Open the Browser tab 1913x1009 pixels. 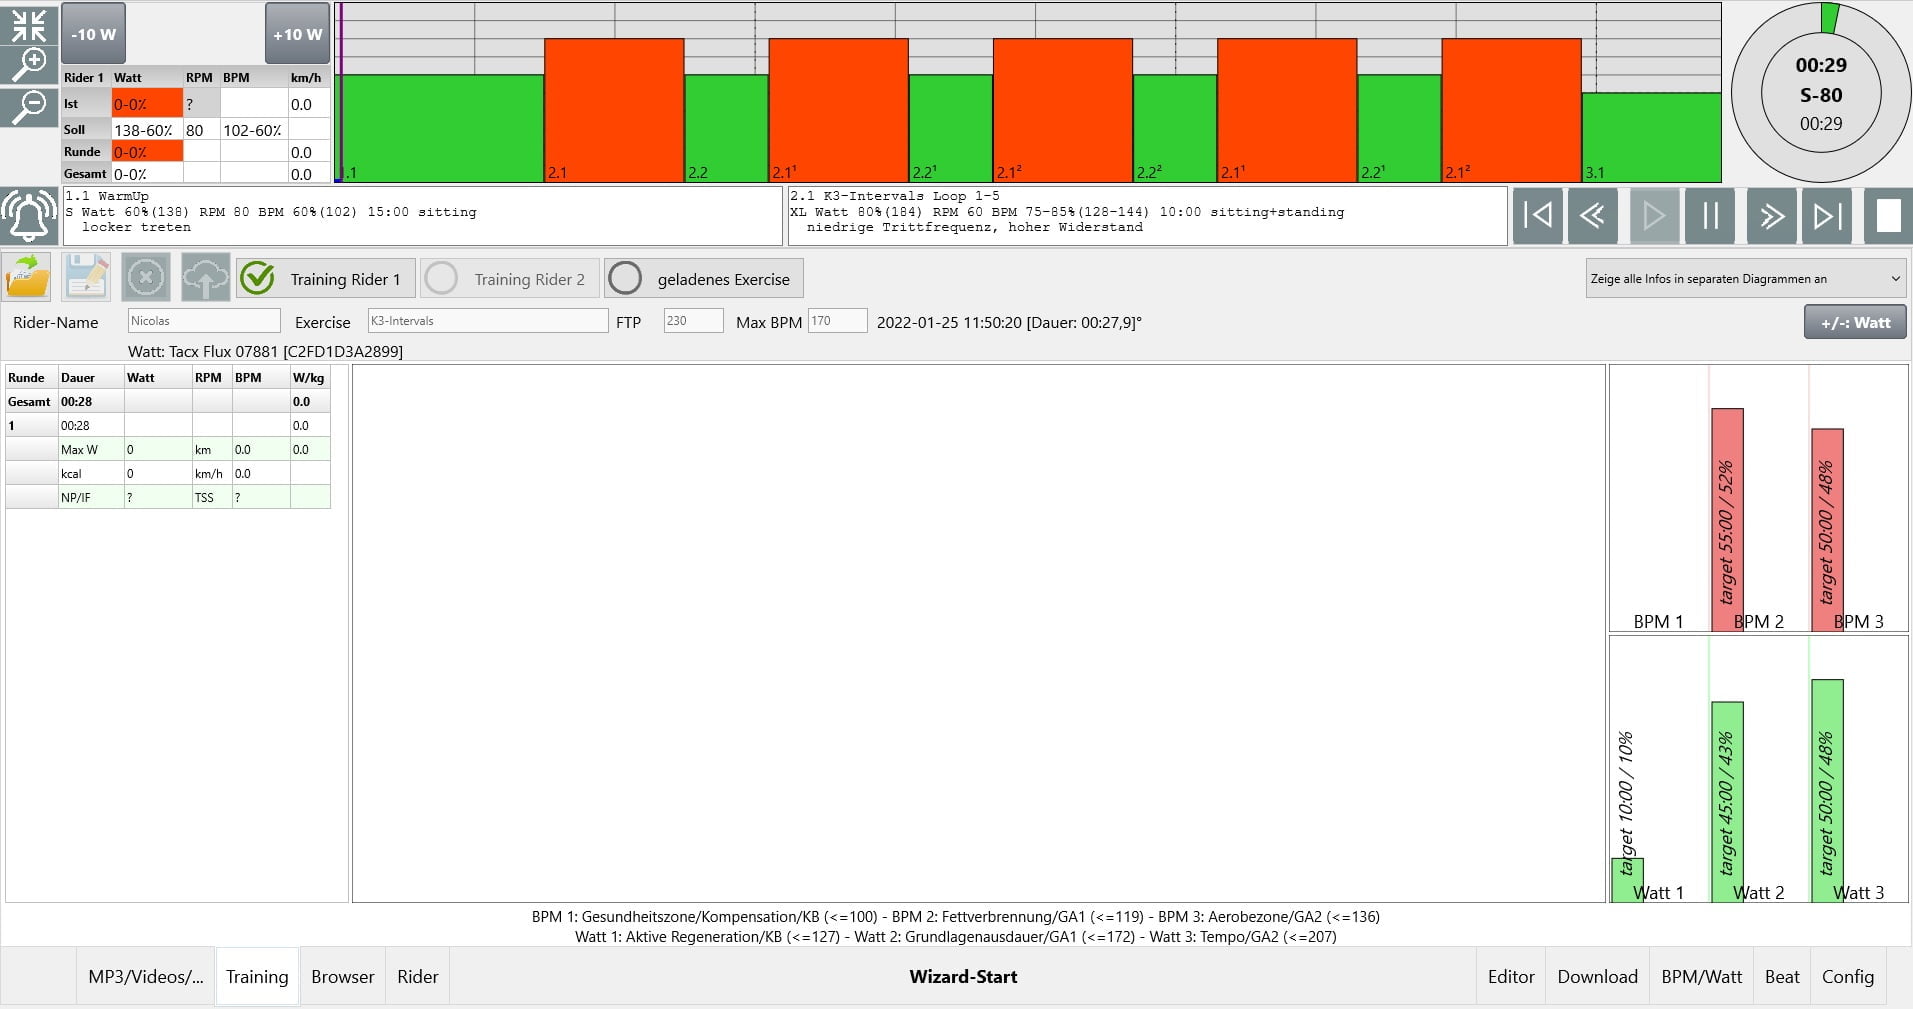(x=343, y=977)
